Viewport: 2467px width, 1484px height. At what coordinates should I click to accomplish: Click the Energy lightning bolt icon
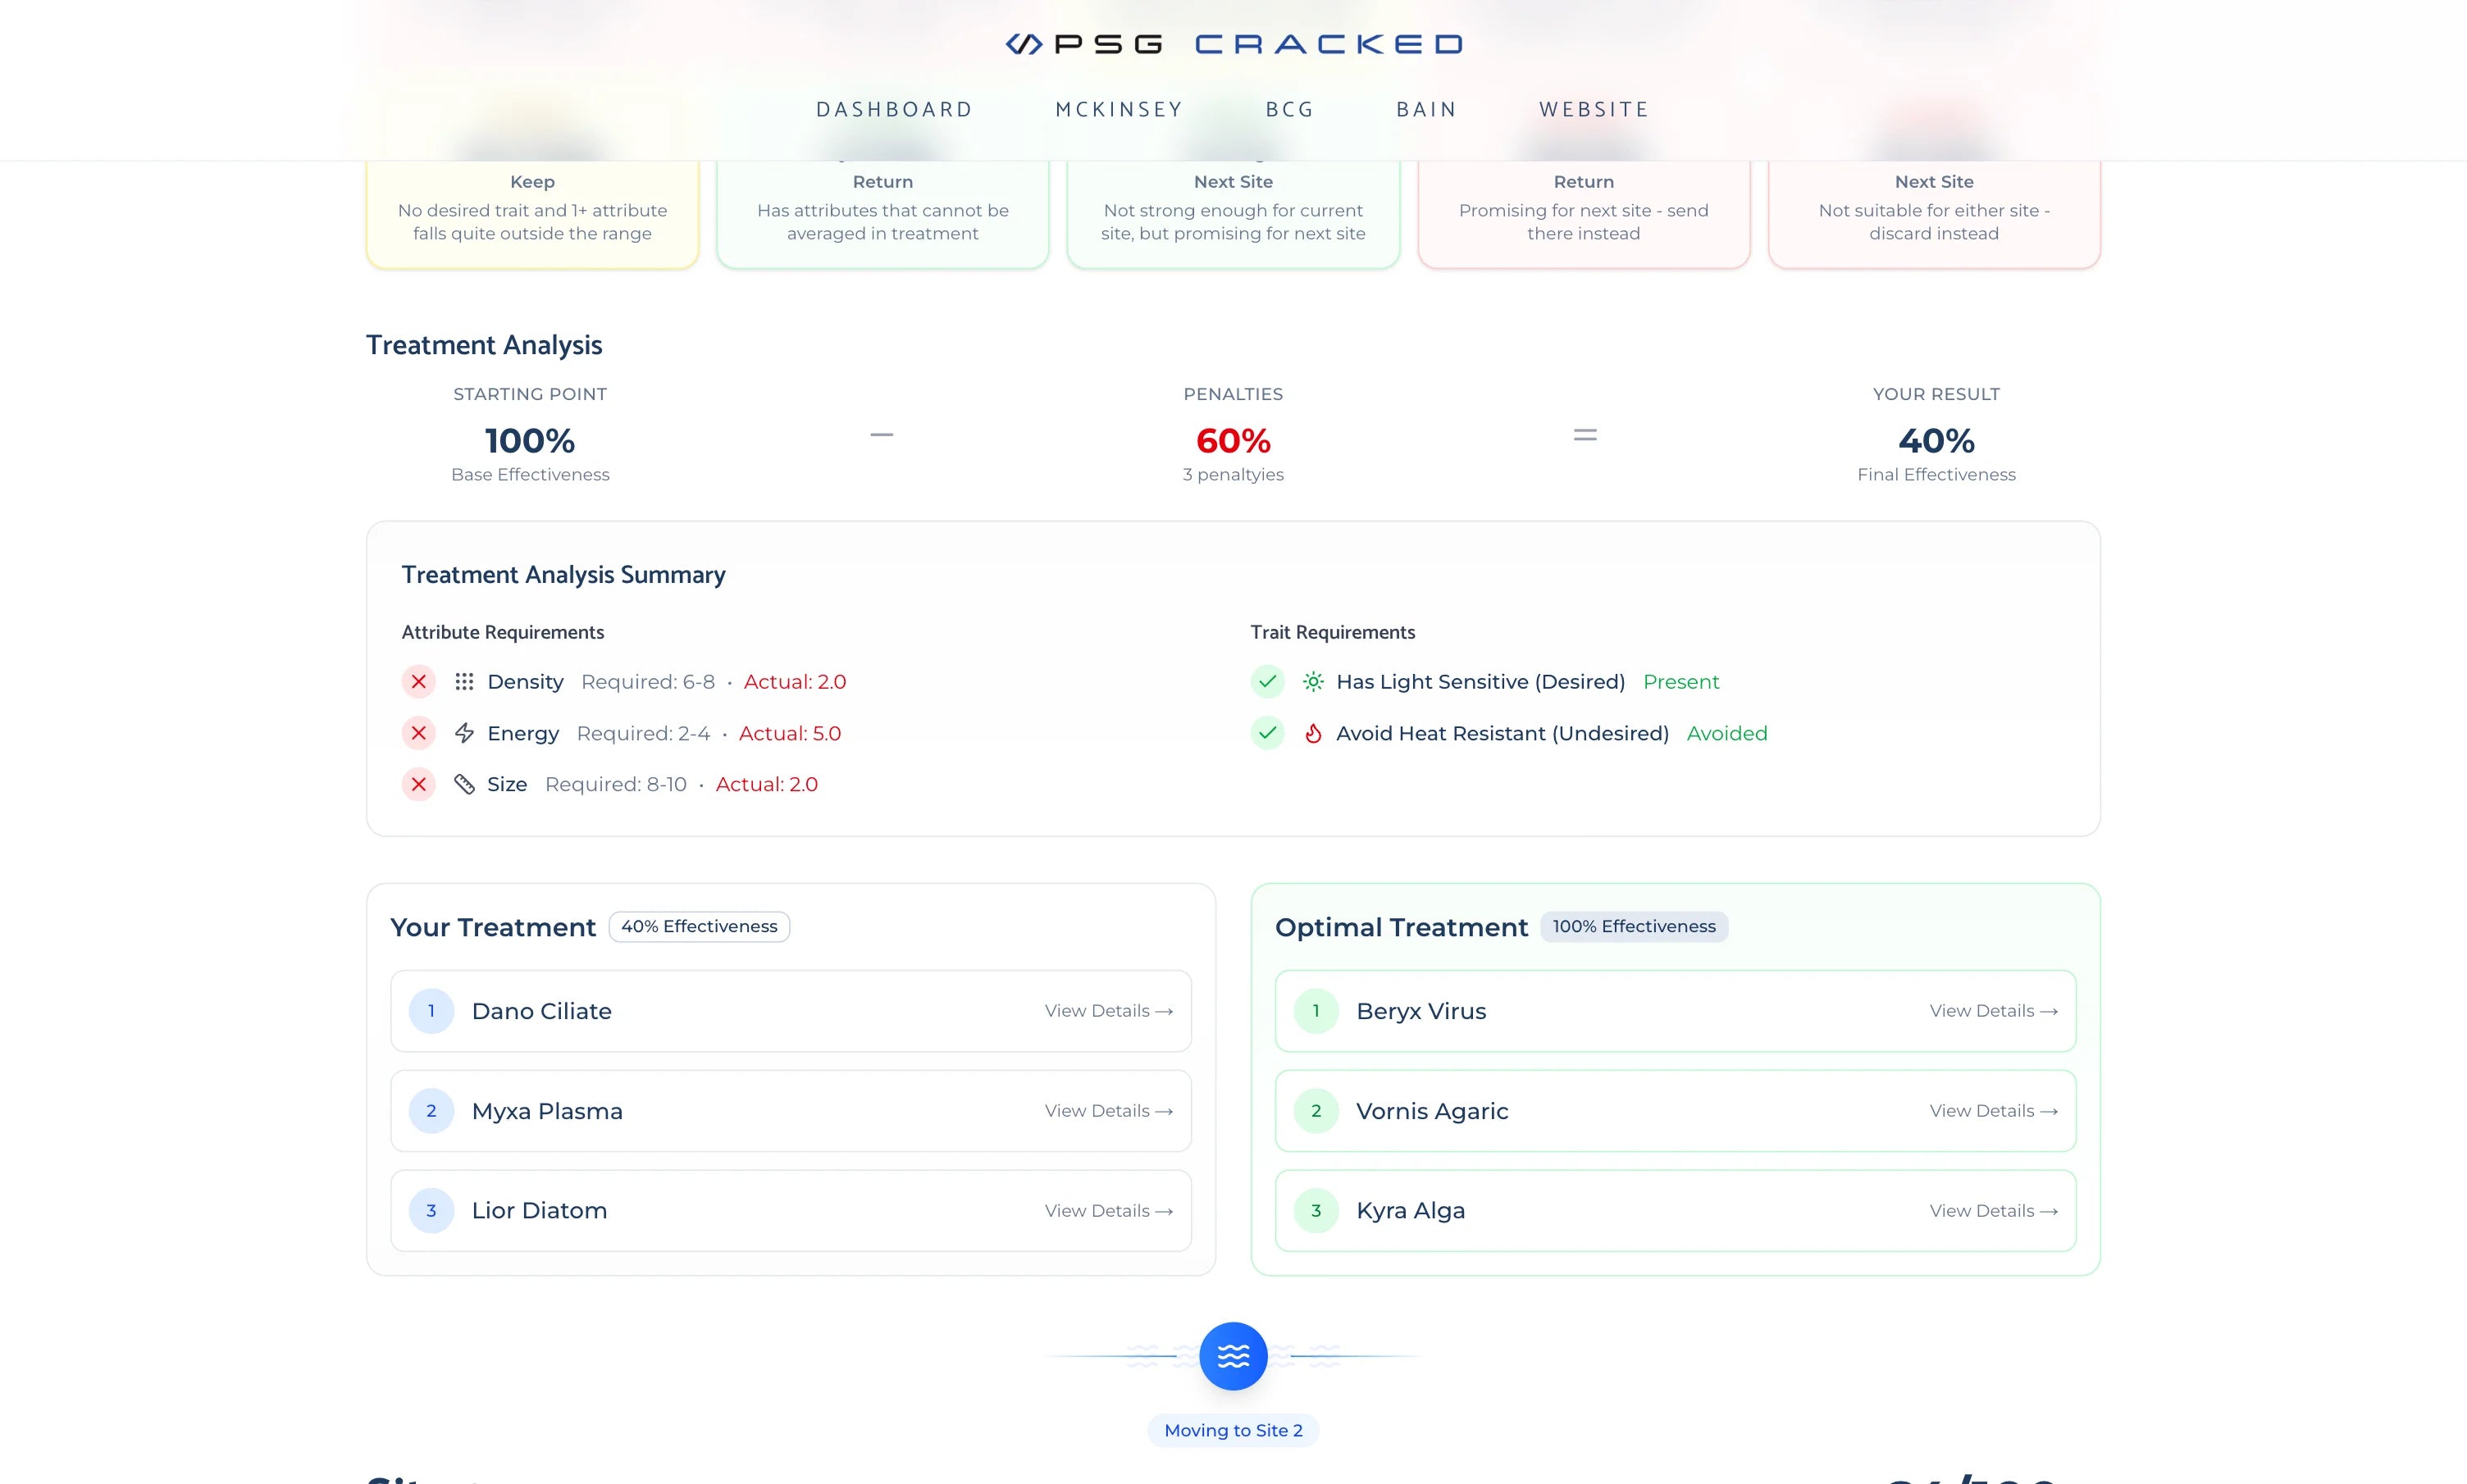point(464,733)
